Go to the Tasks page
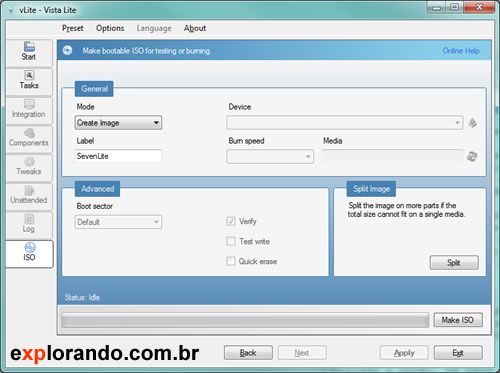This screenshot has height=373, width=500. click(x=29, y=81)
